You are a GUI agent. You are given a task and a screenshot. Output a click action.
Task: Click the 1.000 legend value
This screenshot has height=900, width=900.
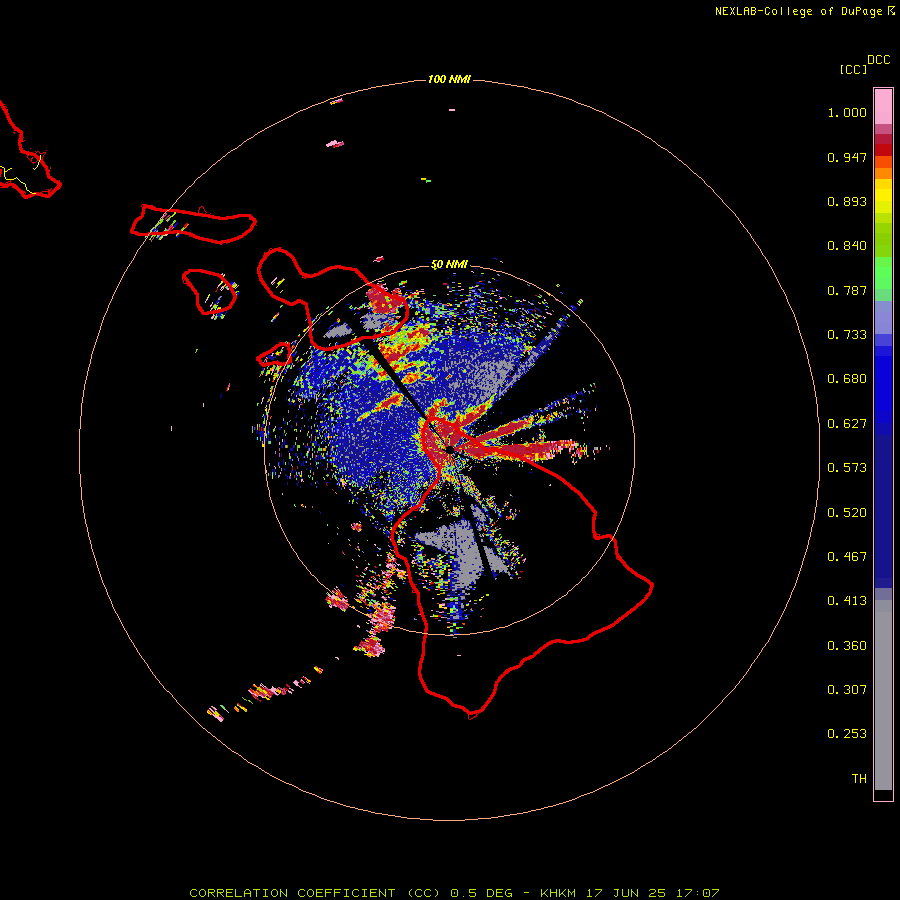tap(847, 112)
